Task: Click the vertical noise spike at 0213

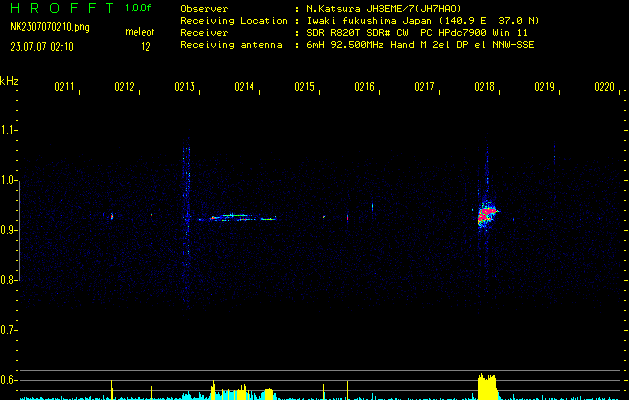Action: coord(186,200)
